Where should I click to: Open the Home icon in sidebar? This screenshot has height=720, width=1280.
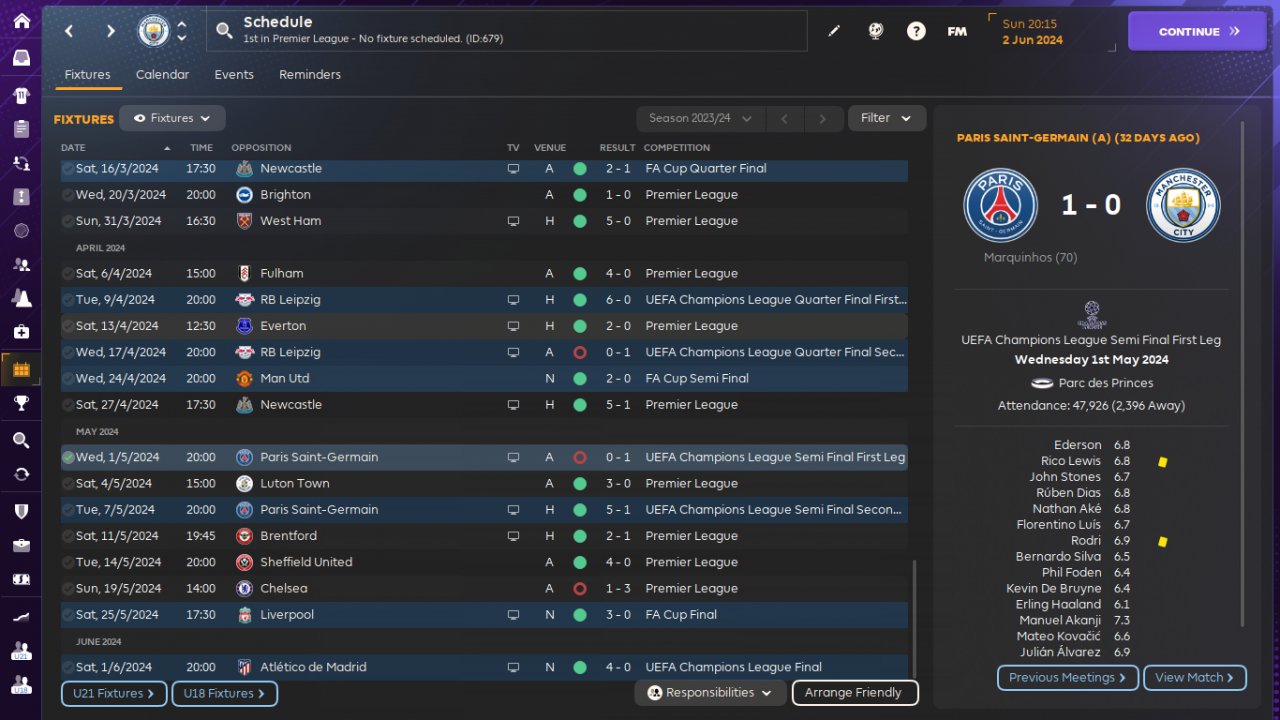coord(21,21)
